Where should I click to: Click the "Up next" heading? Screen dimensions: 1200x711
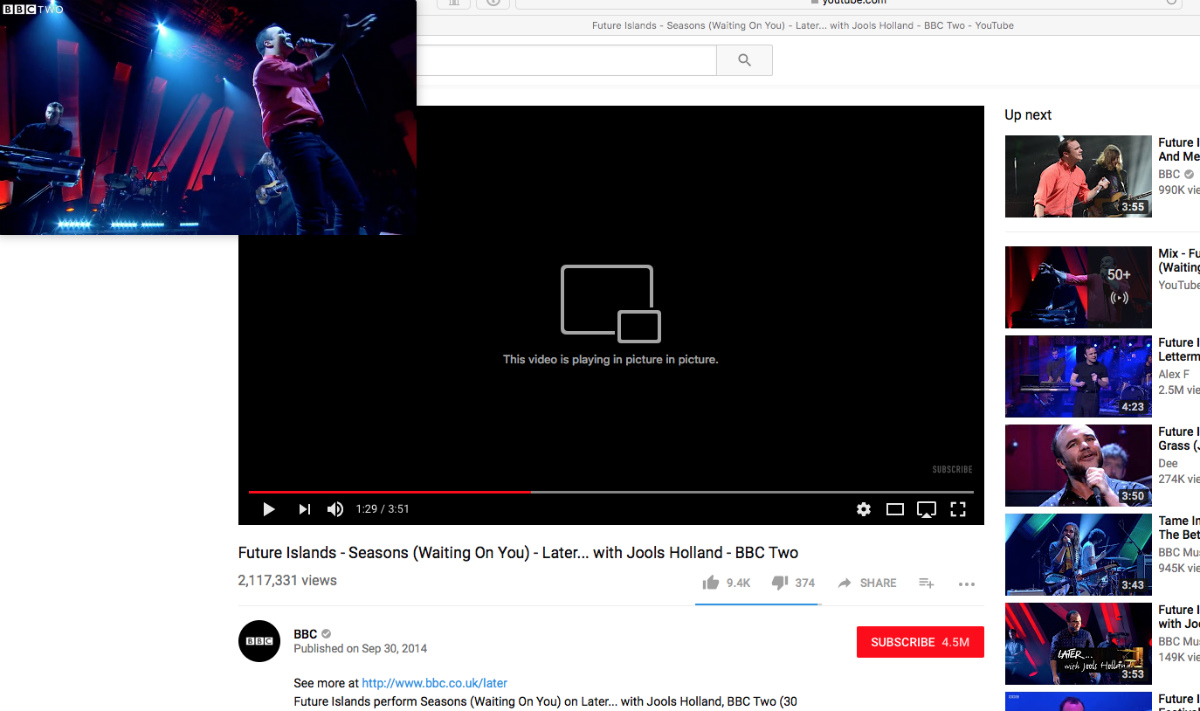[1028, 115]
